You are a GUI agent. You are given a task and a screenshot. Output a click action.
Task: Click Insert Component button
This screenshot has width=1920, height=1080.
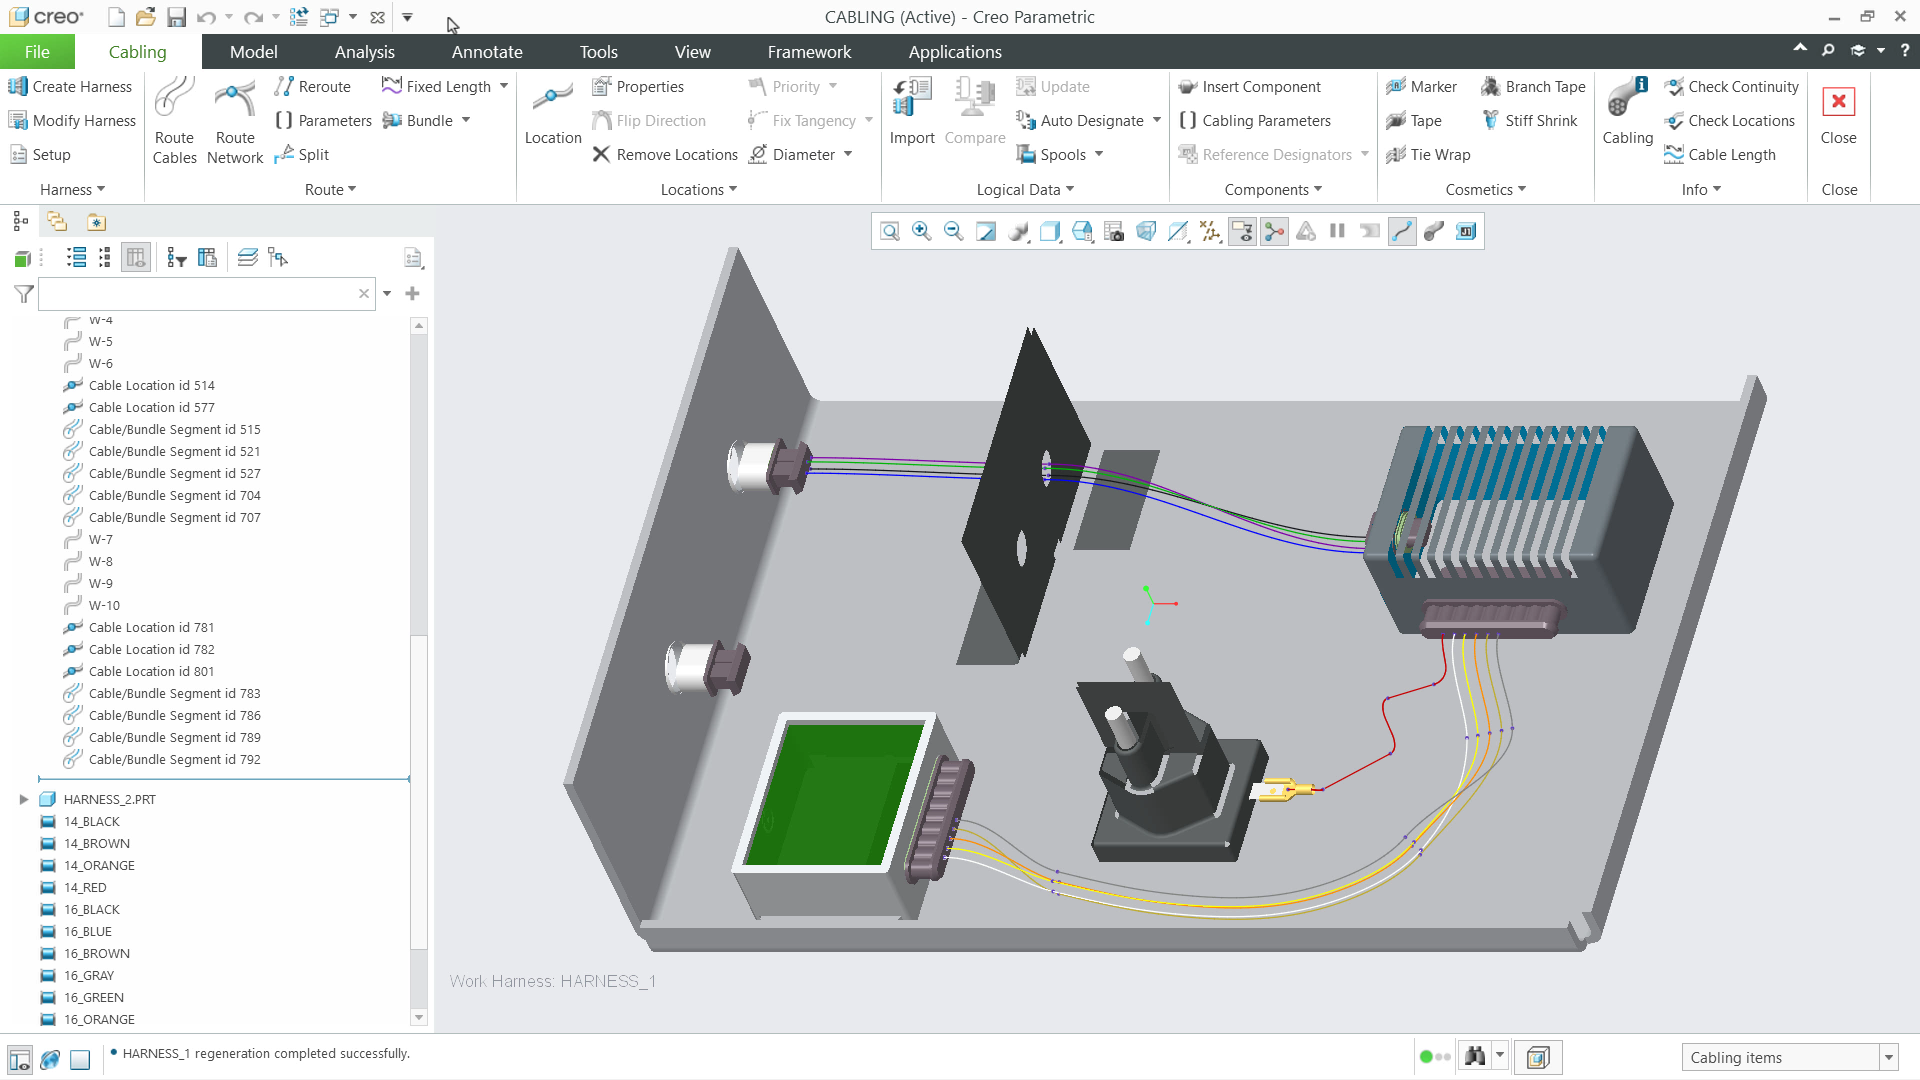1250,87
